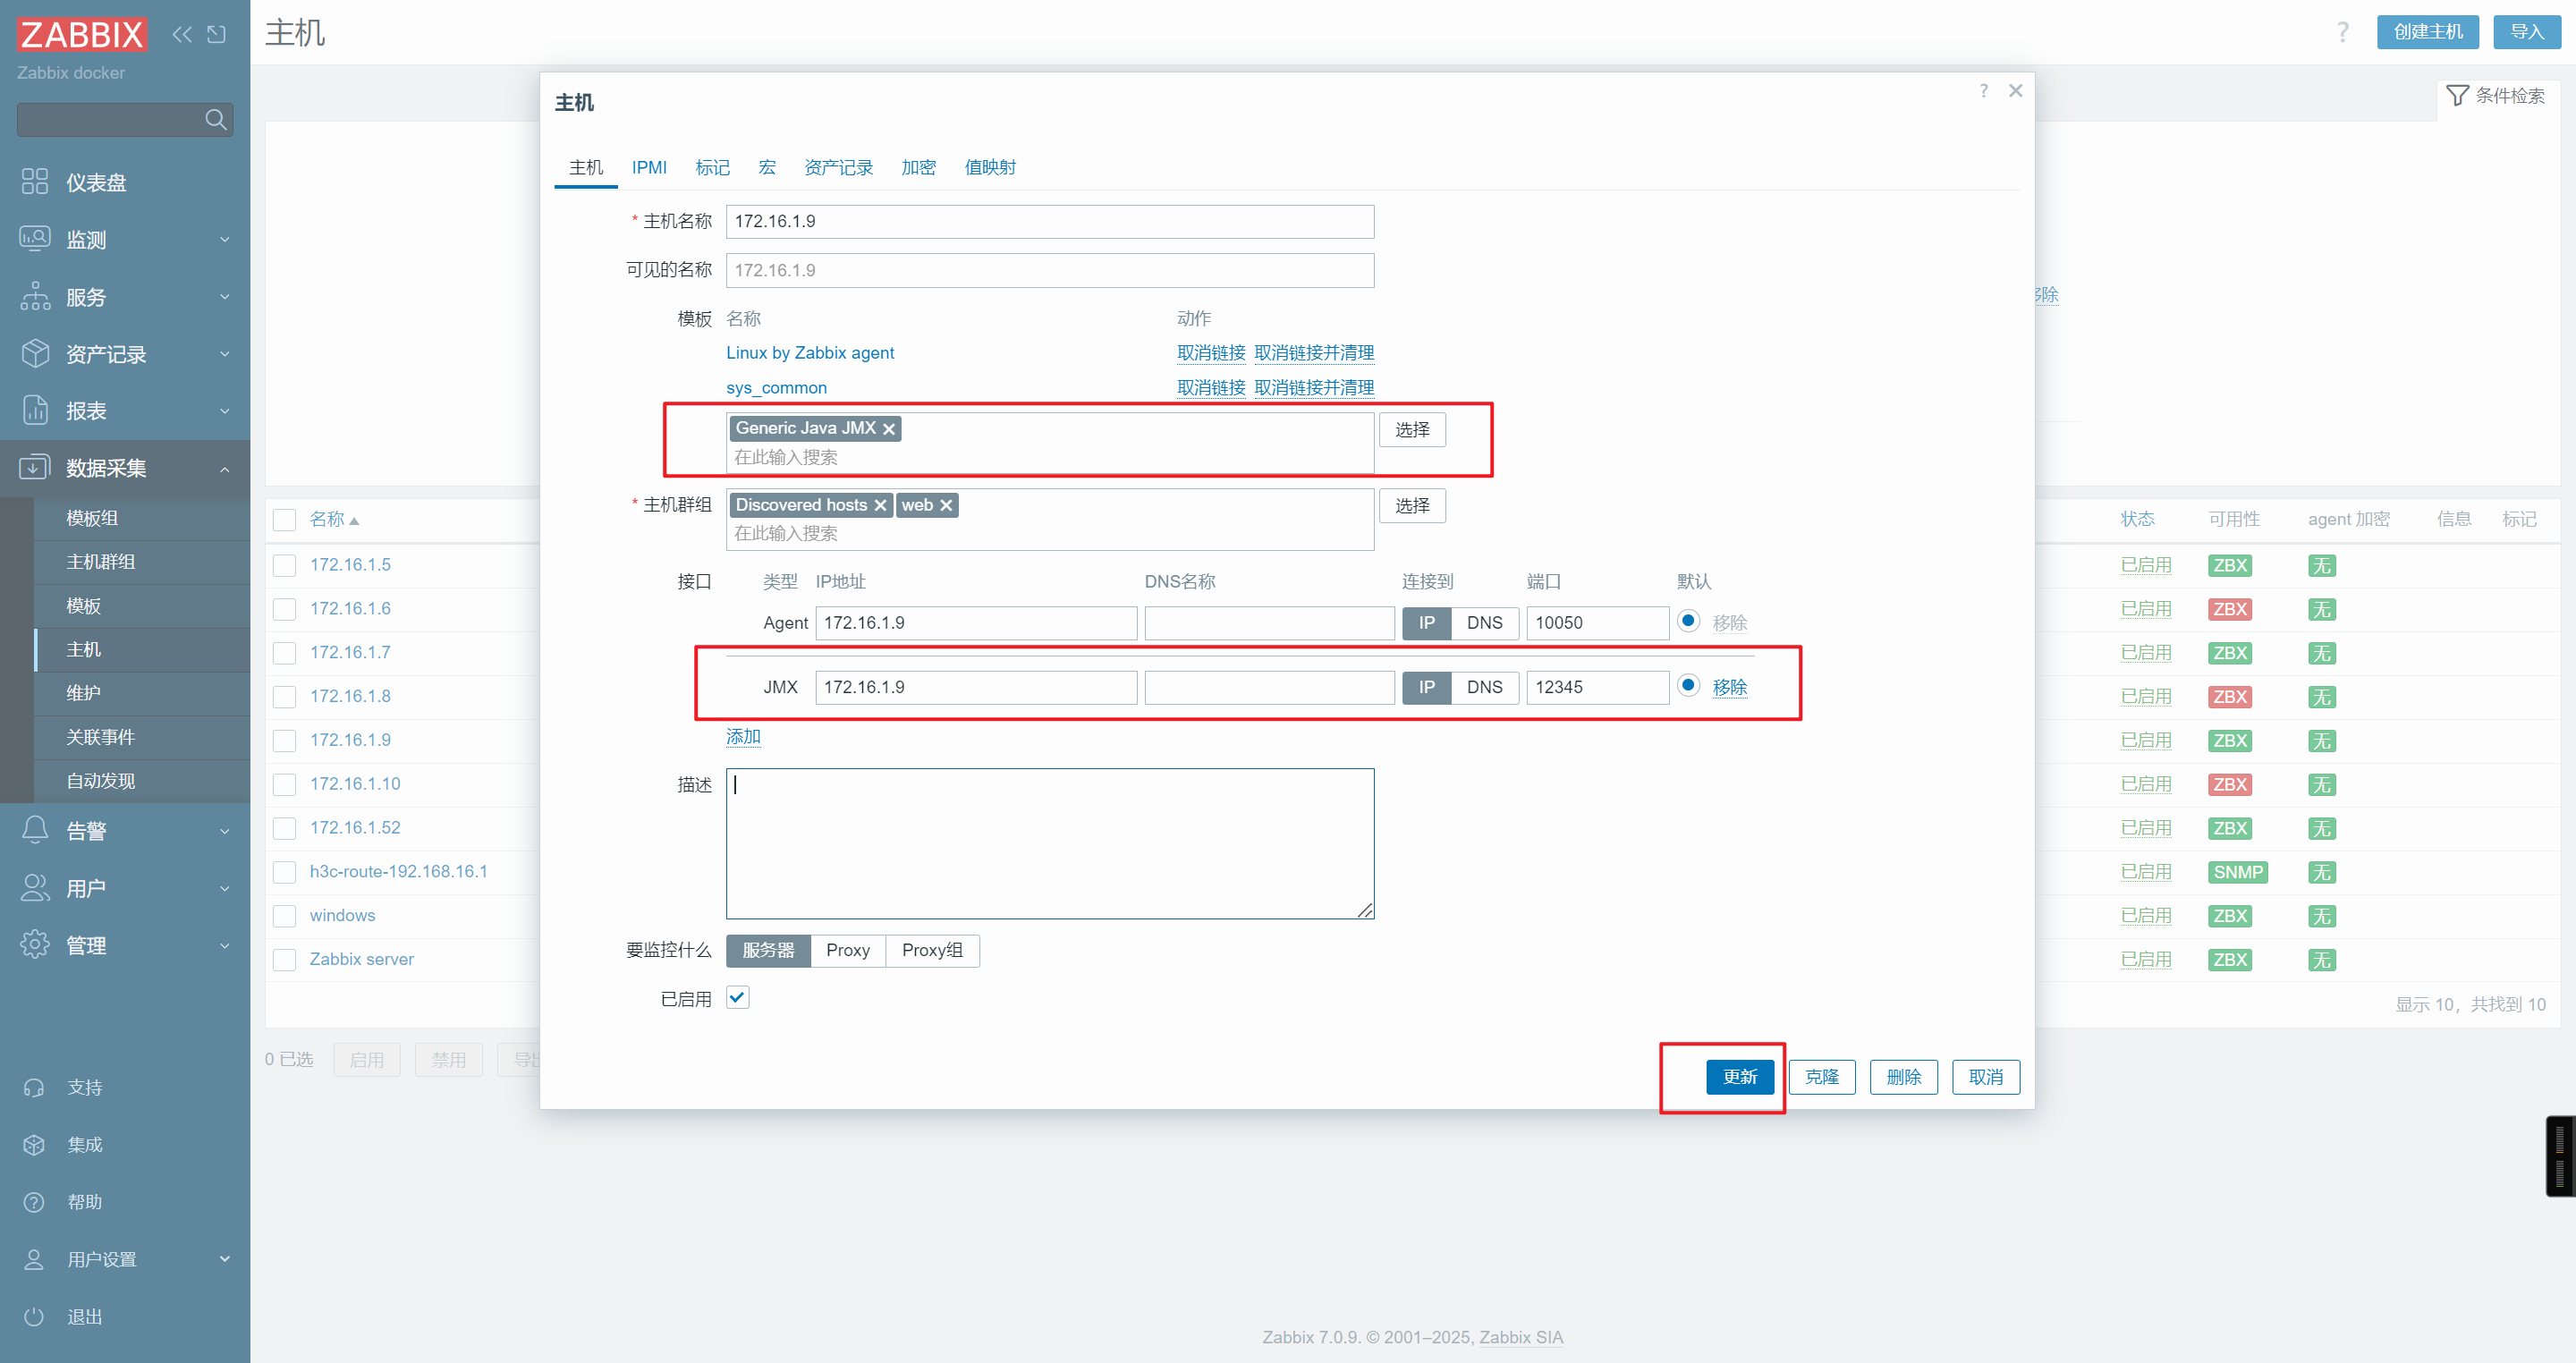Click the 资产记录 inventory cube icon
This screenshot has width=2576, height=1363.
click(x=35, y=353)
